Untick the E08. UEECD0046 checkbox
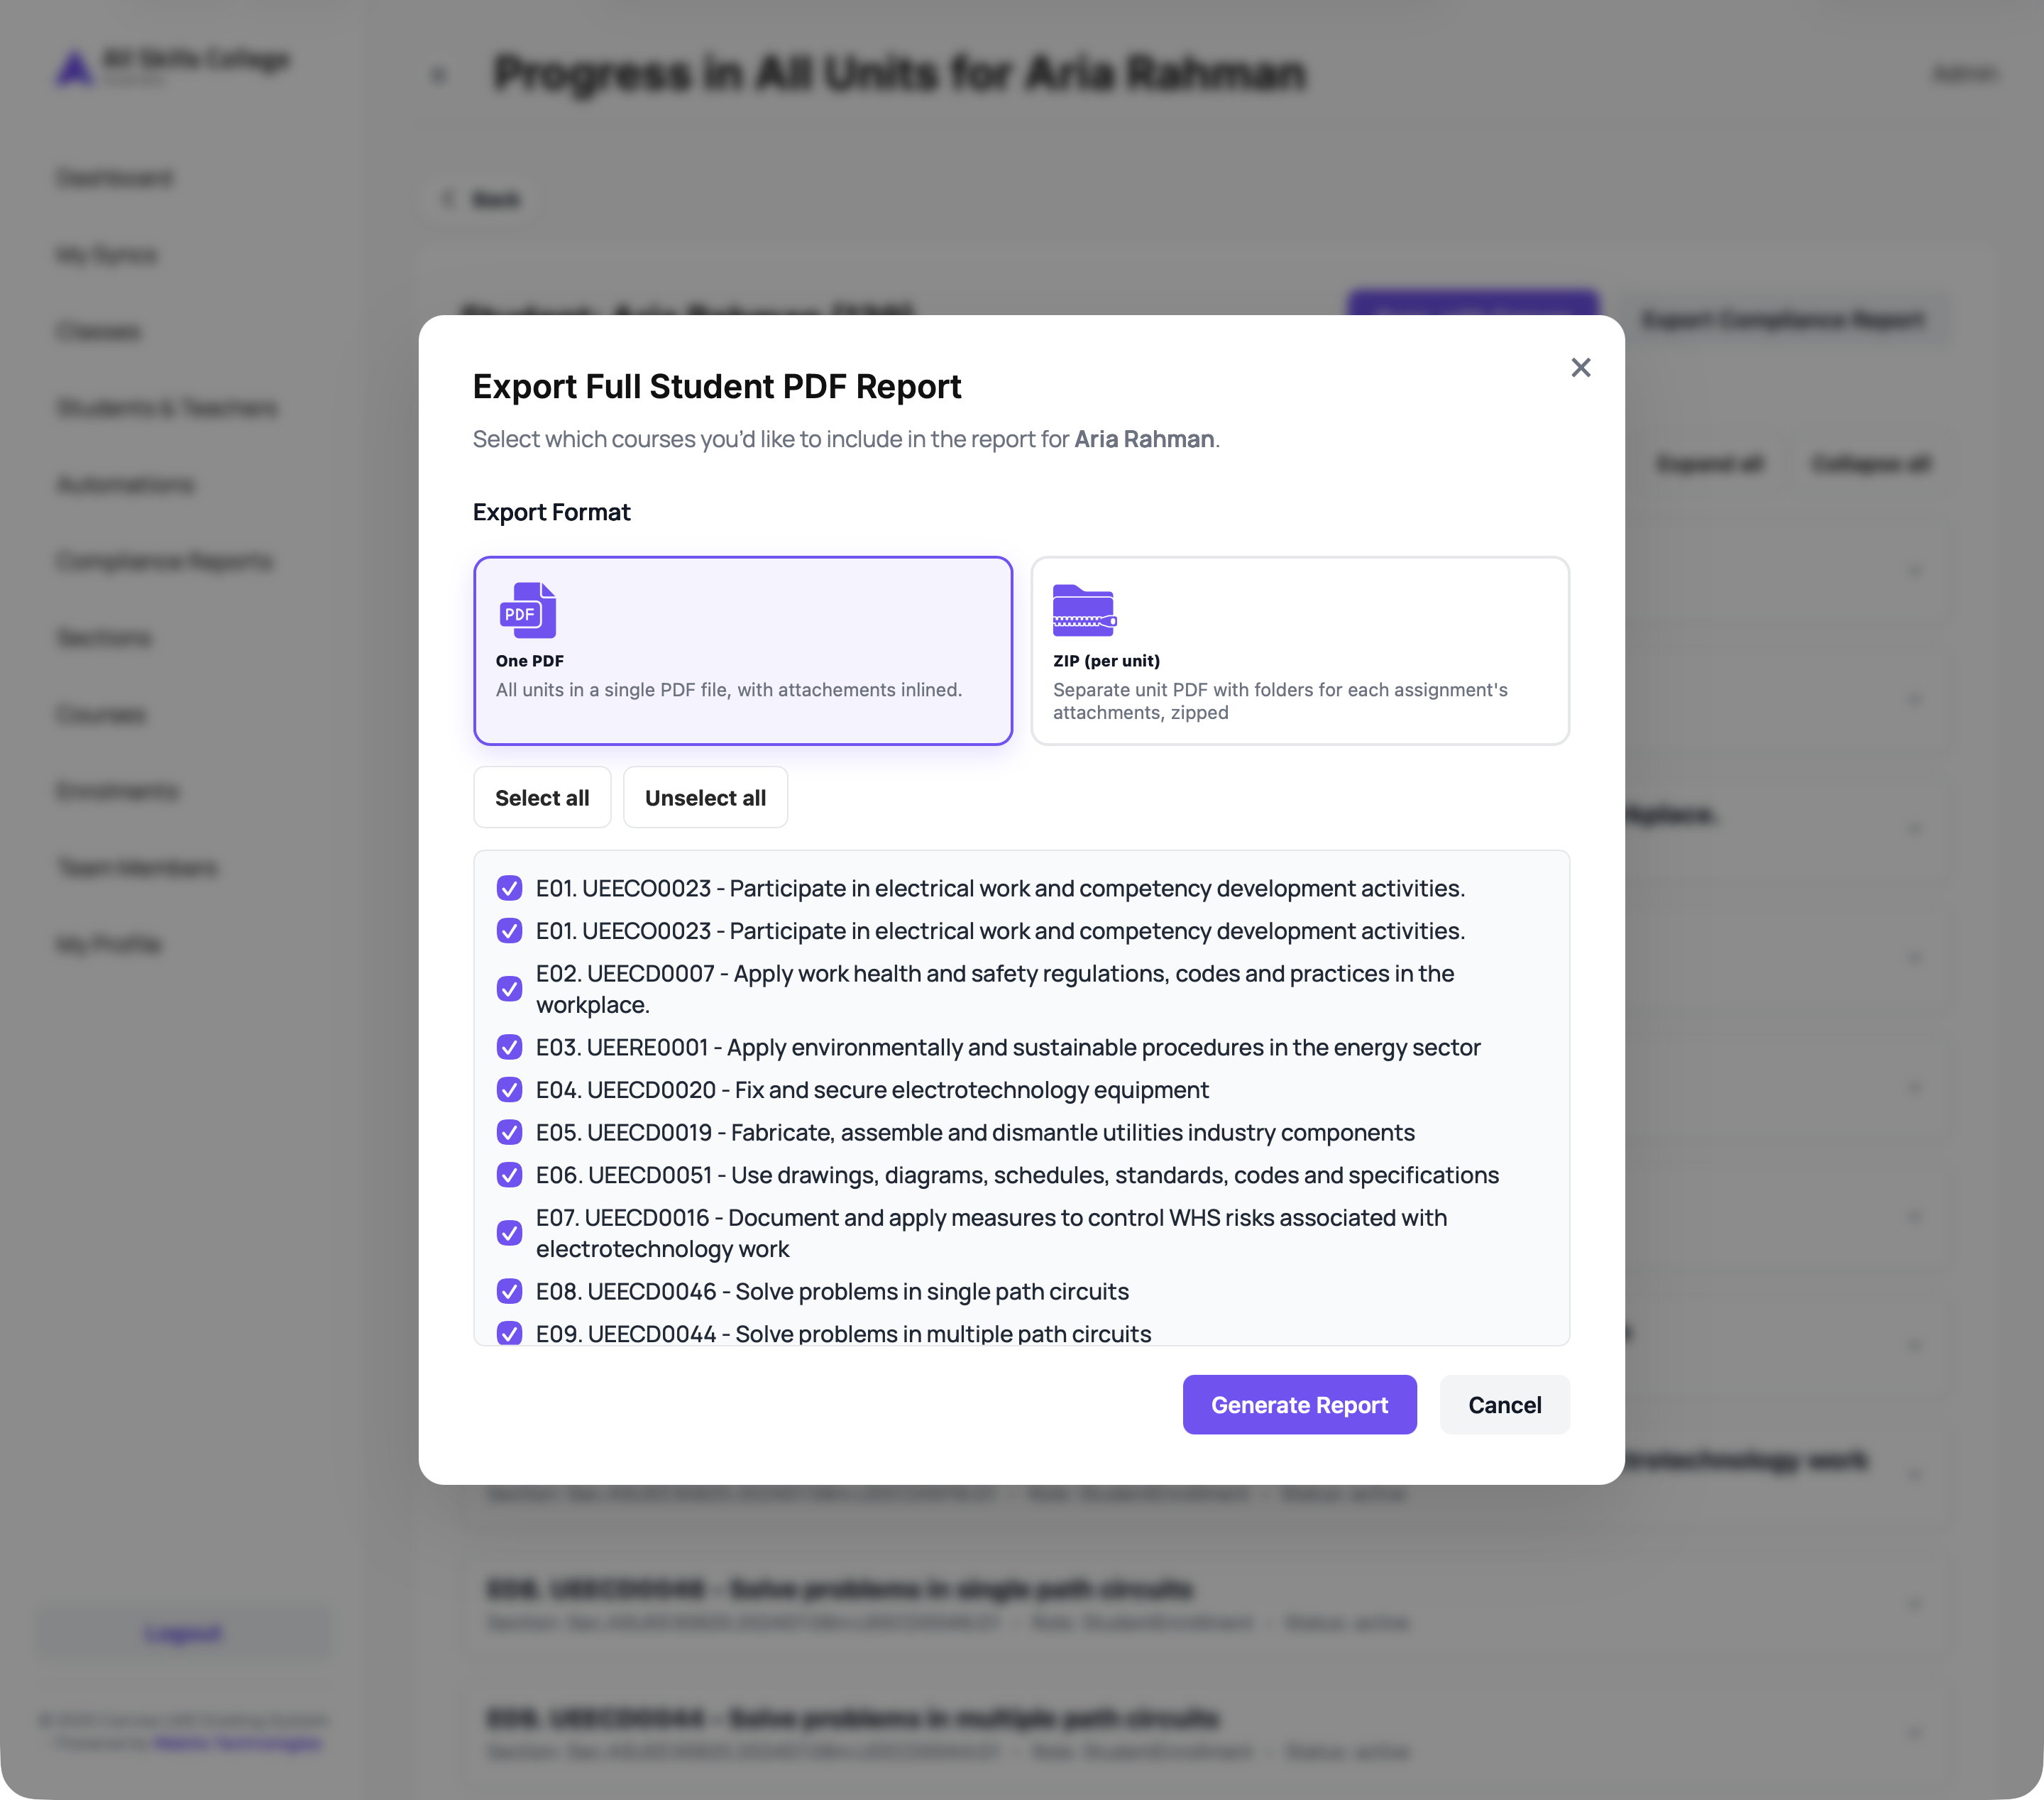2044x1800 pixels. coord(509,1291)
